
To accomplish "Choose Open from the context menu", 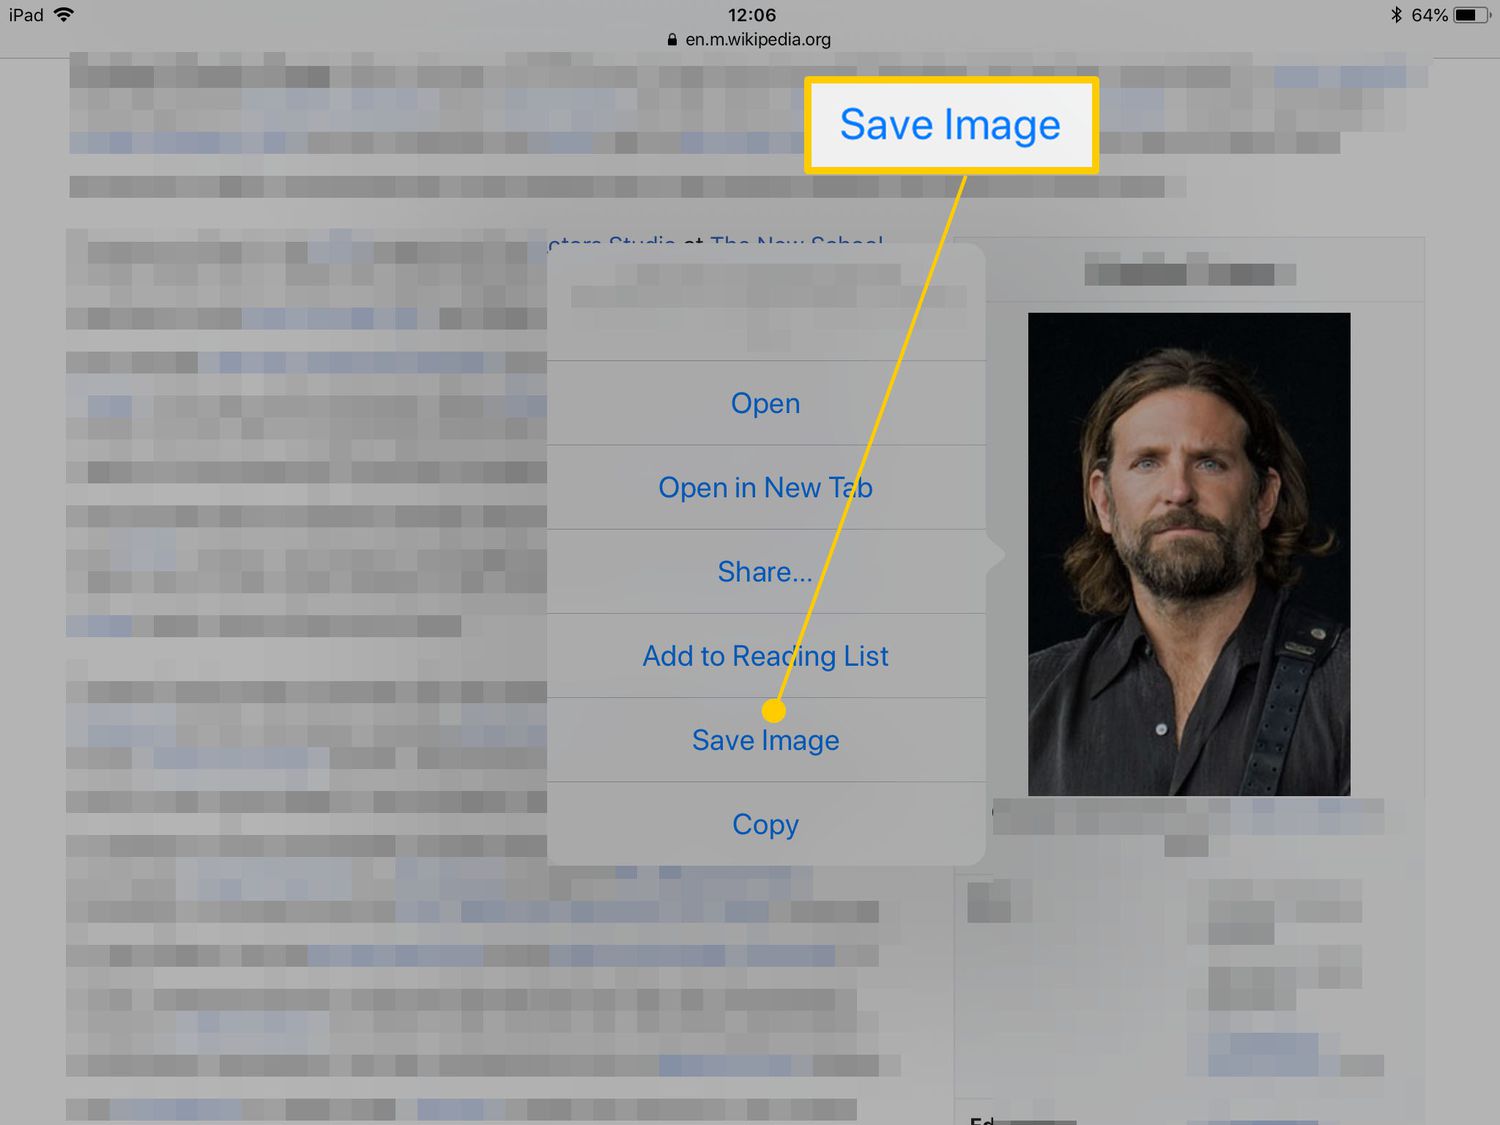I will point(766,403).
